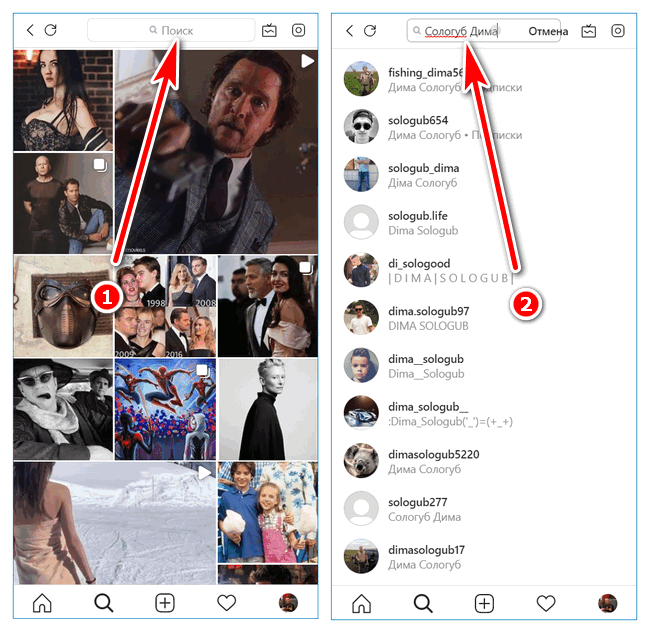Open the tuxedo couple carousel post
This screenshot has width=650, height=633.
(268, 306)
